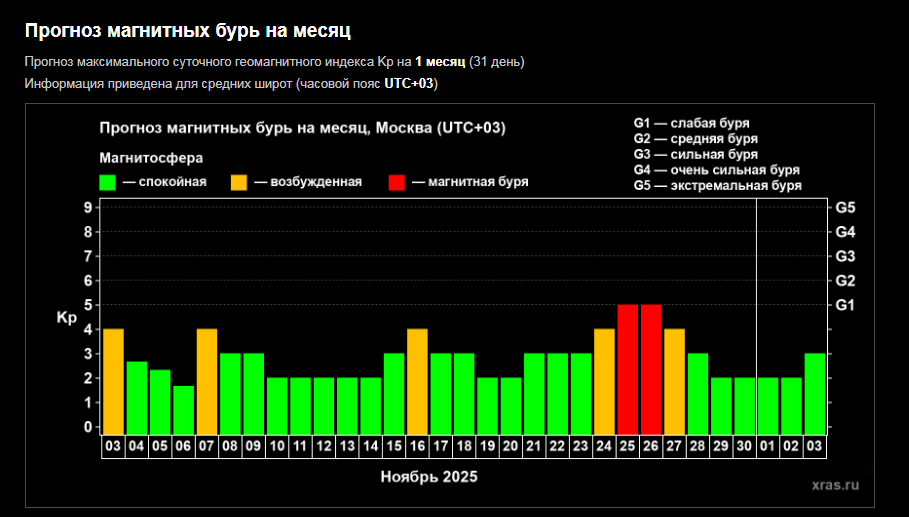Click the date label 21 on the axis
Viewport: 909px width, 517px height.
point(534,446)
